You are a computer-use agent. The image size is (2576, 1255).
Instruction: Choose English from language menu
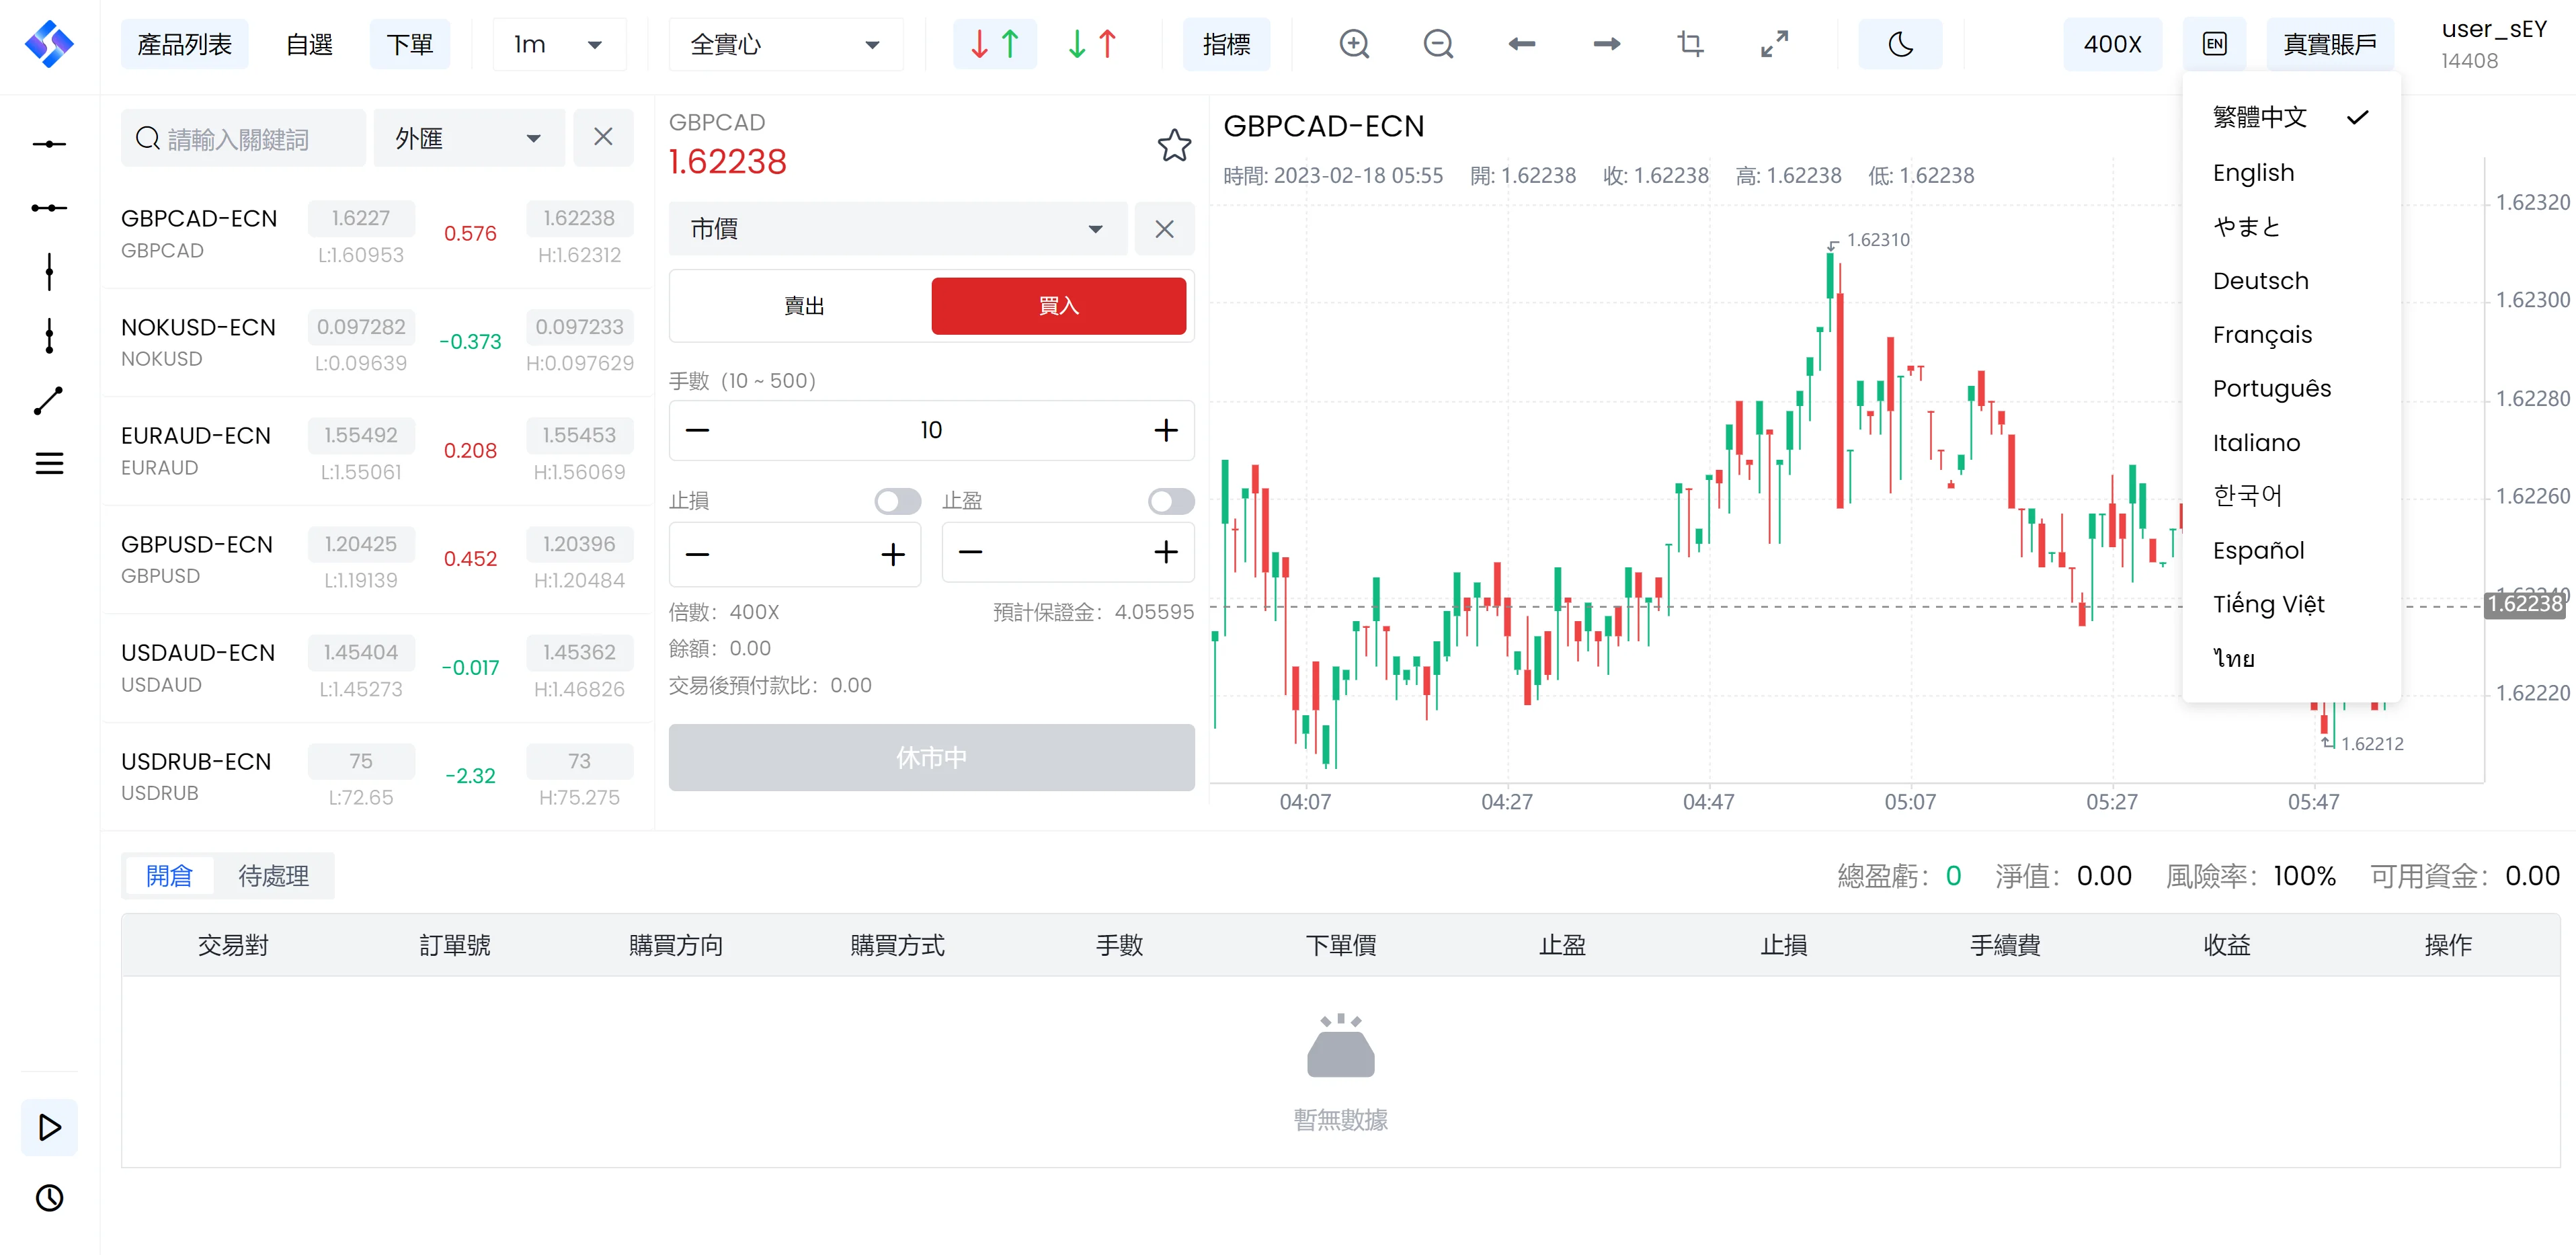[2253, 173]
